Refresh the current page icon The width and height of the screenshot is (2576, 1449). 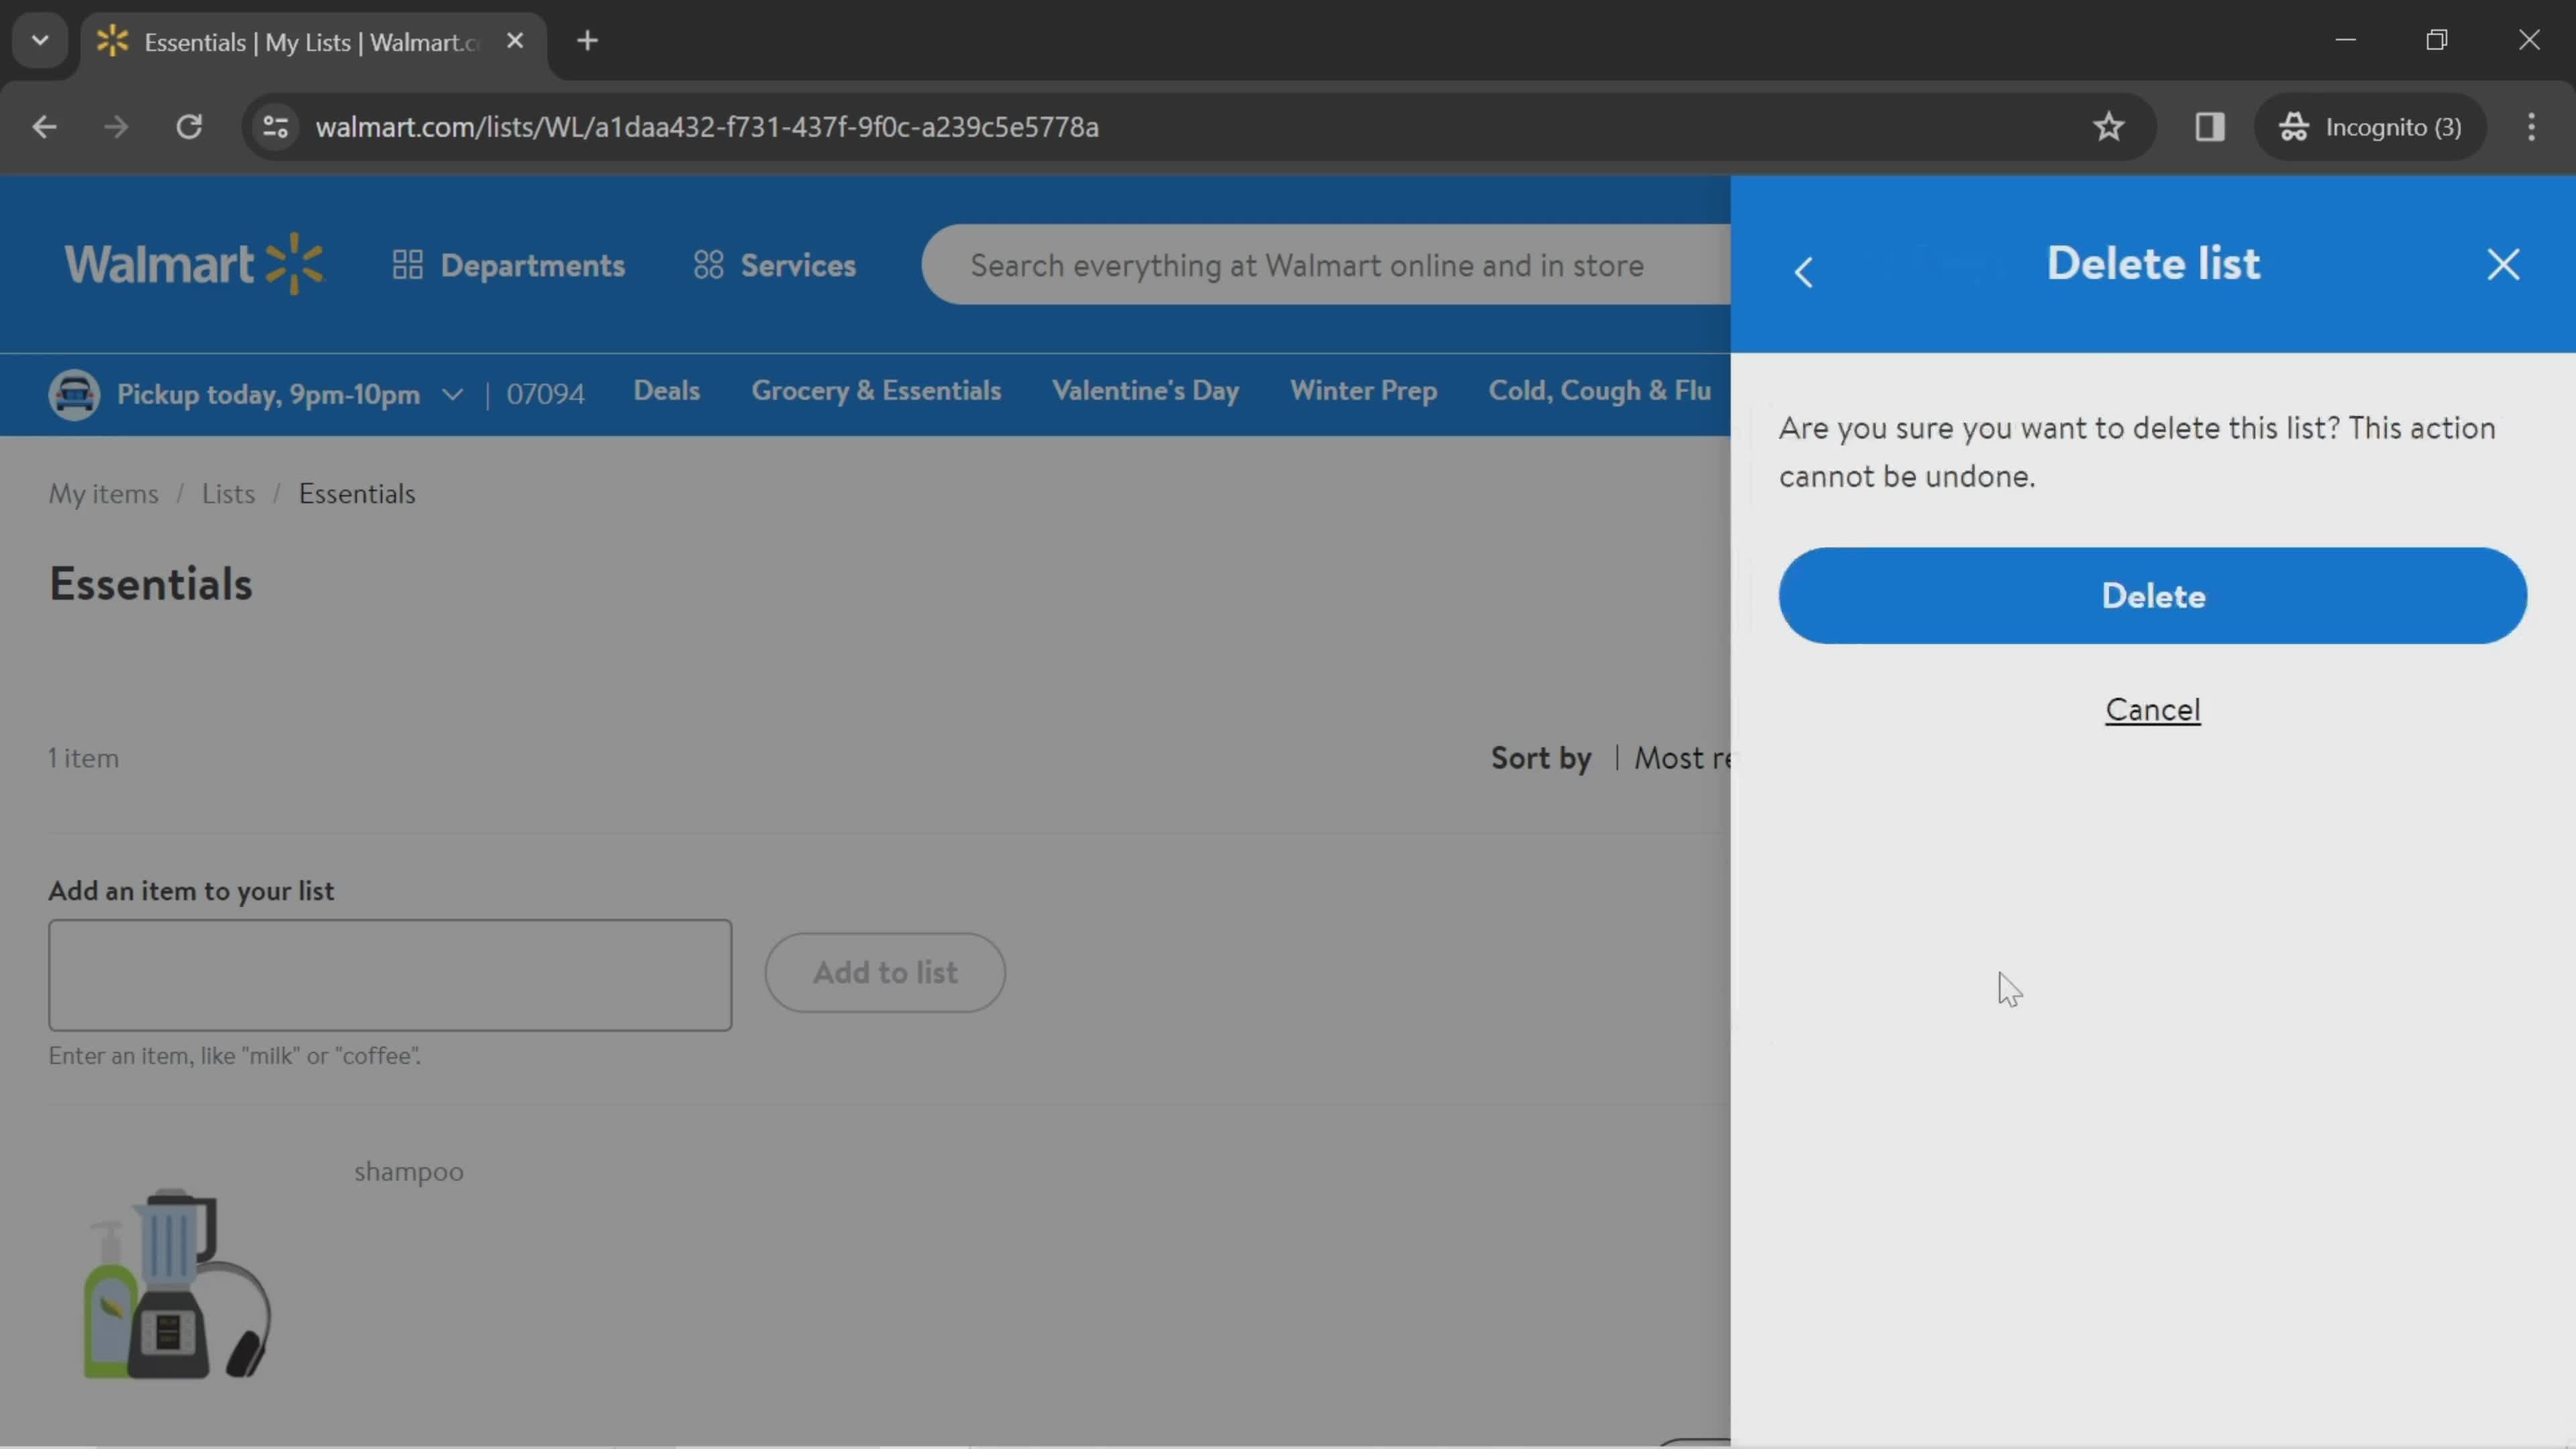[189, 125]
